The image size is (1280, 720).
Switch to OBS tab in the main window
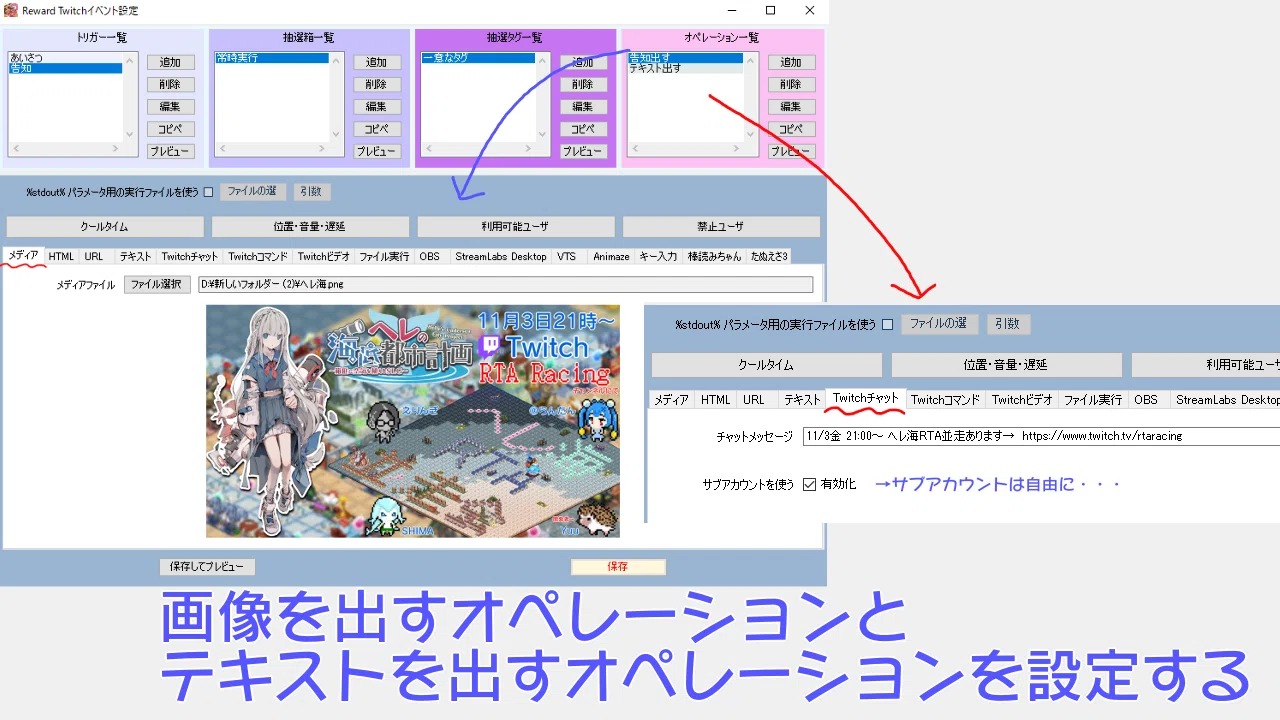click(x=430, y=256)
